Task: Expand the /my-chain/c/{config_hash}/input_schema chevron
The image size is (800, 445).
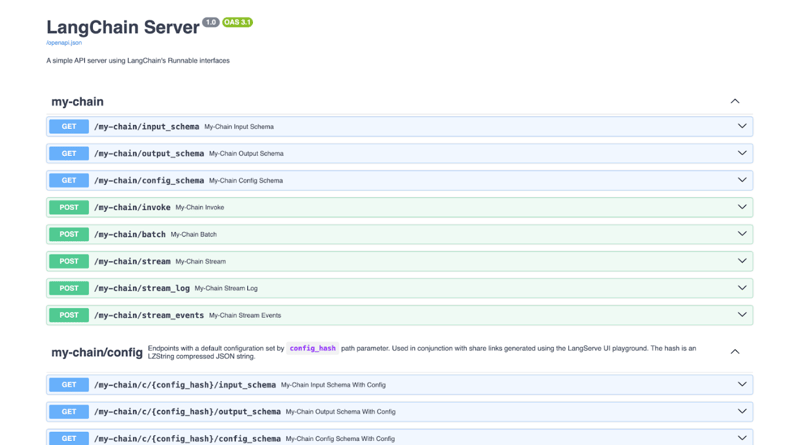Action: tap(742, 385)
